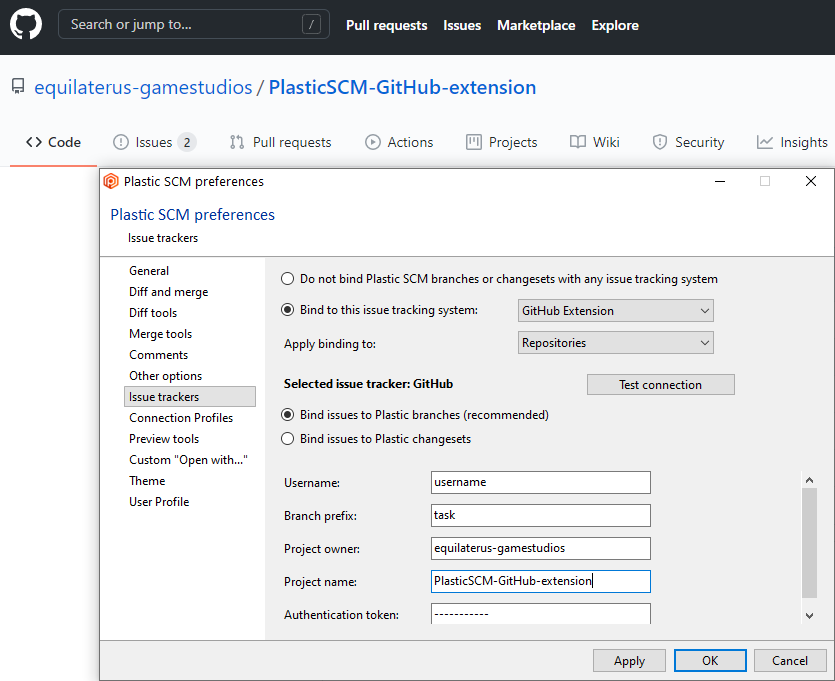835x681 pixels.
Task: Click the Username input field
Action: click(541, 482)
